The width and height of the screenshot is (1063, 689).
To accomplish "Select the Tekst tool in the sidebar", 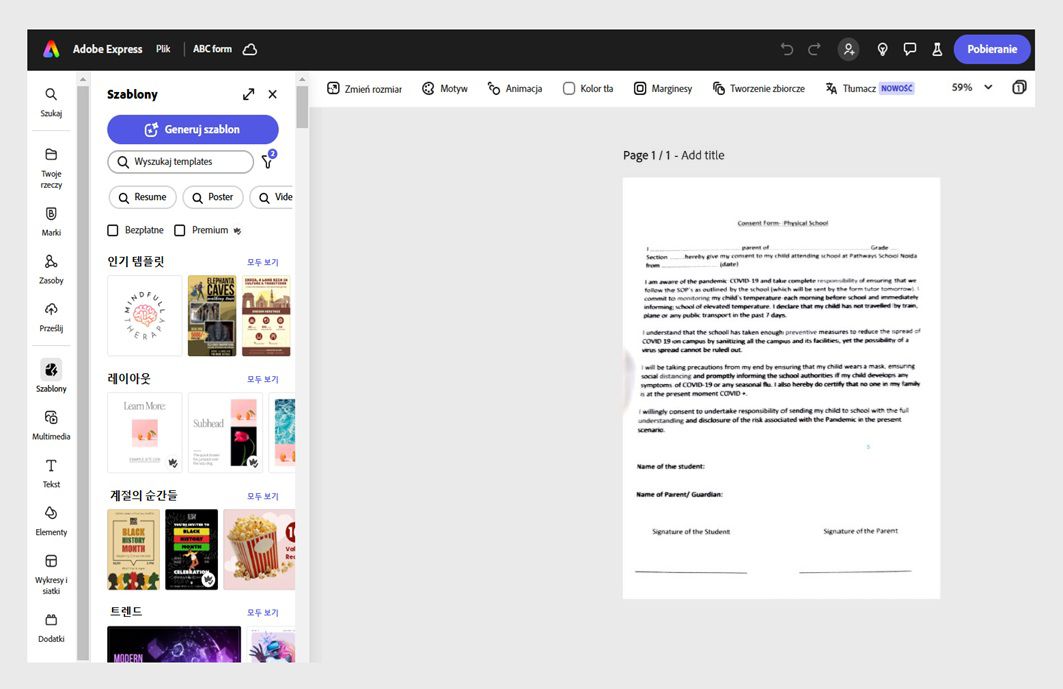I will [51, 471].
